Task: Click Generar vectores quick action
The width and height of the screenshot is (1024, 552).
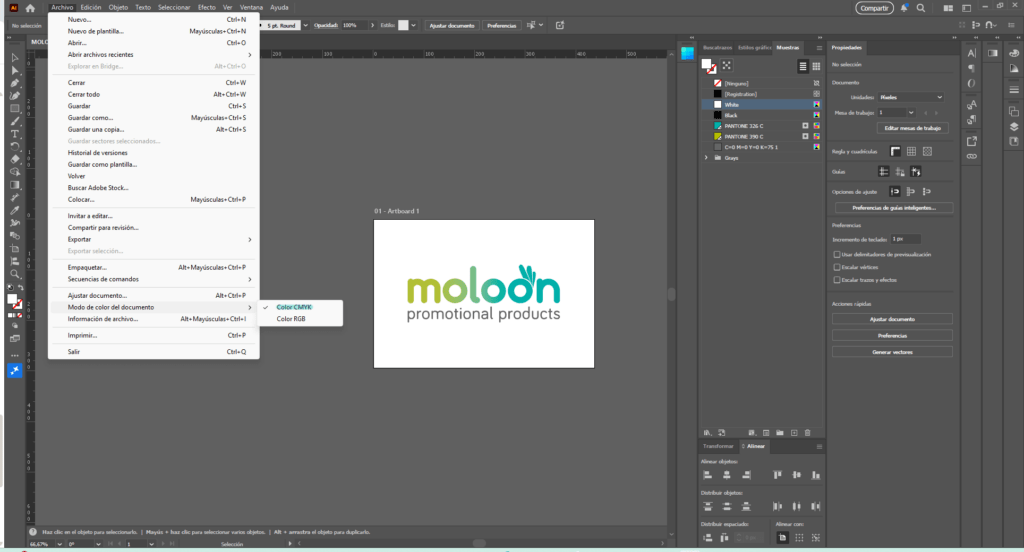Action: point(892,352)
